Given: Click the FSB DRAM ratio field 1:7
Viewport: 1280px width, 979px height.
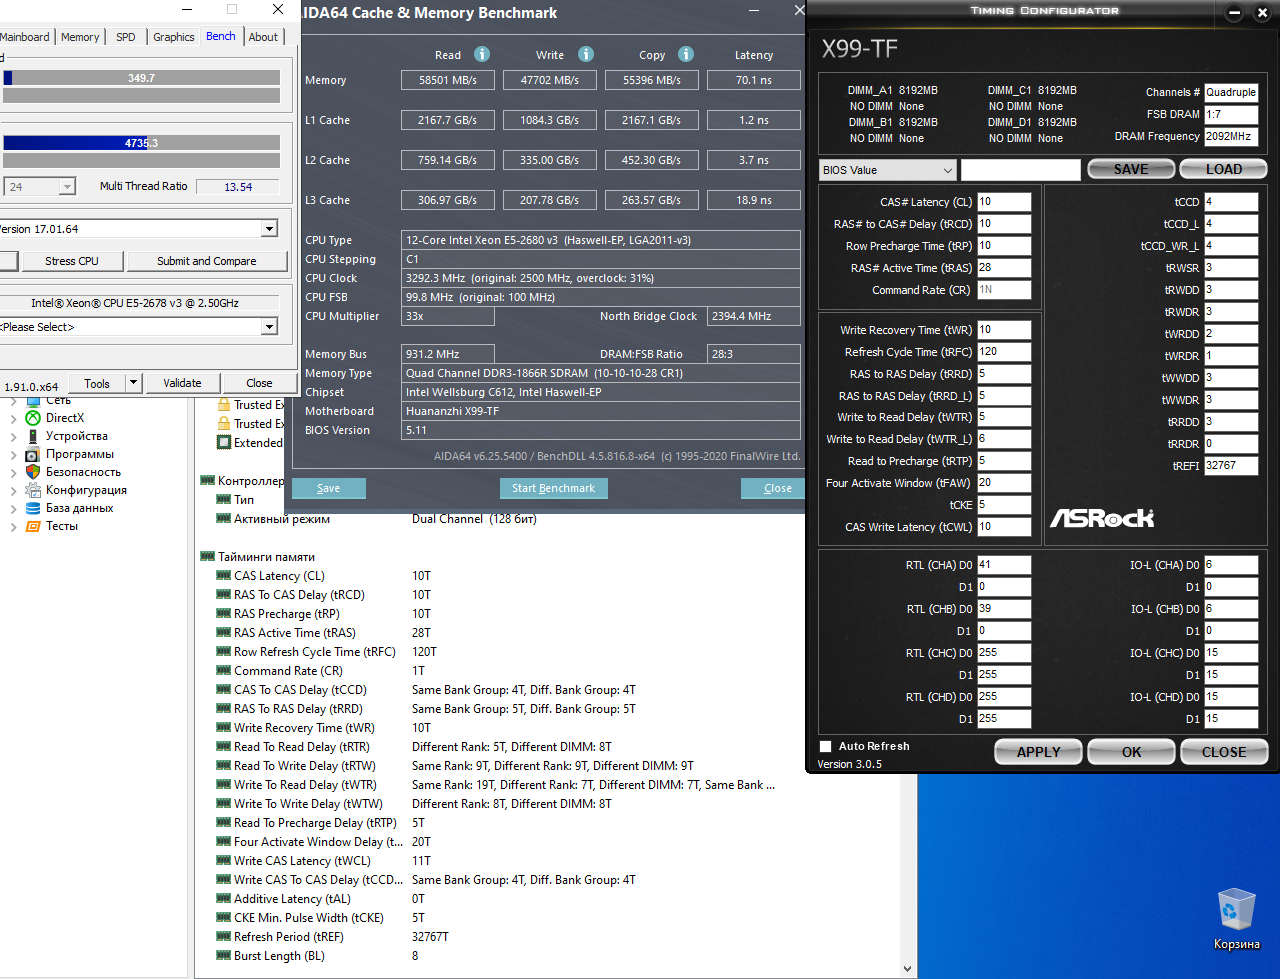Looking at the screenshot, I should tap(1231, 114).
